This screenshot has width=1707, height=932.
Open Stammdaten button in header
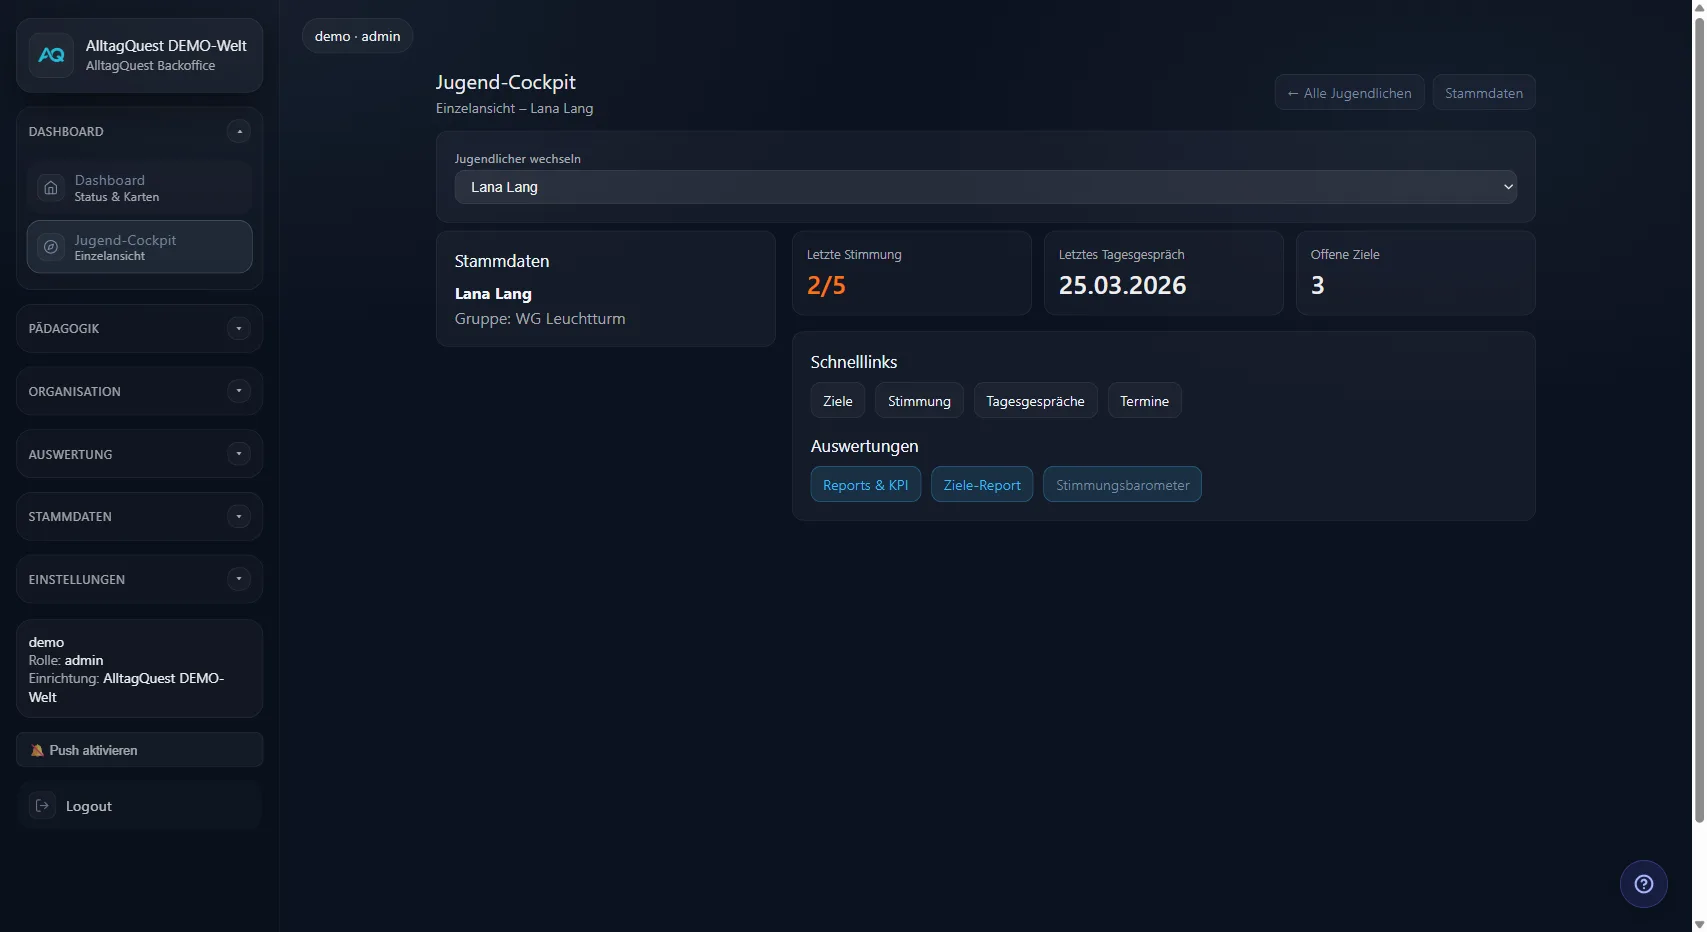pos(1483,93)
